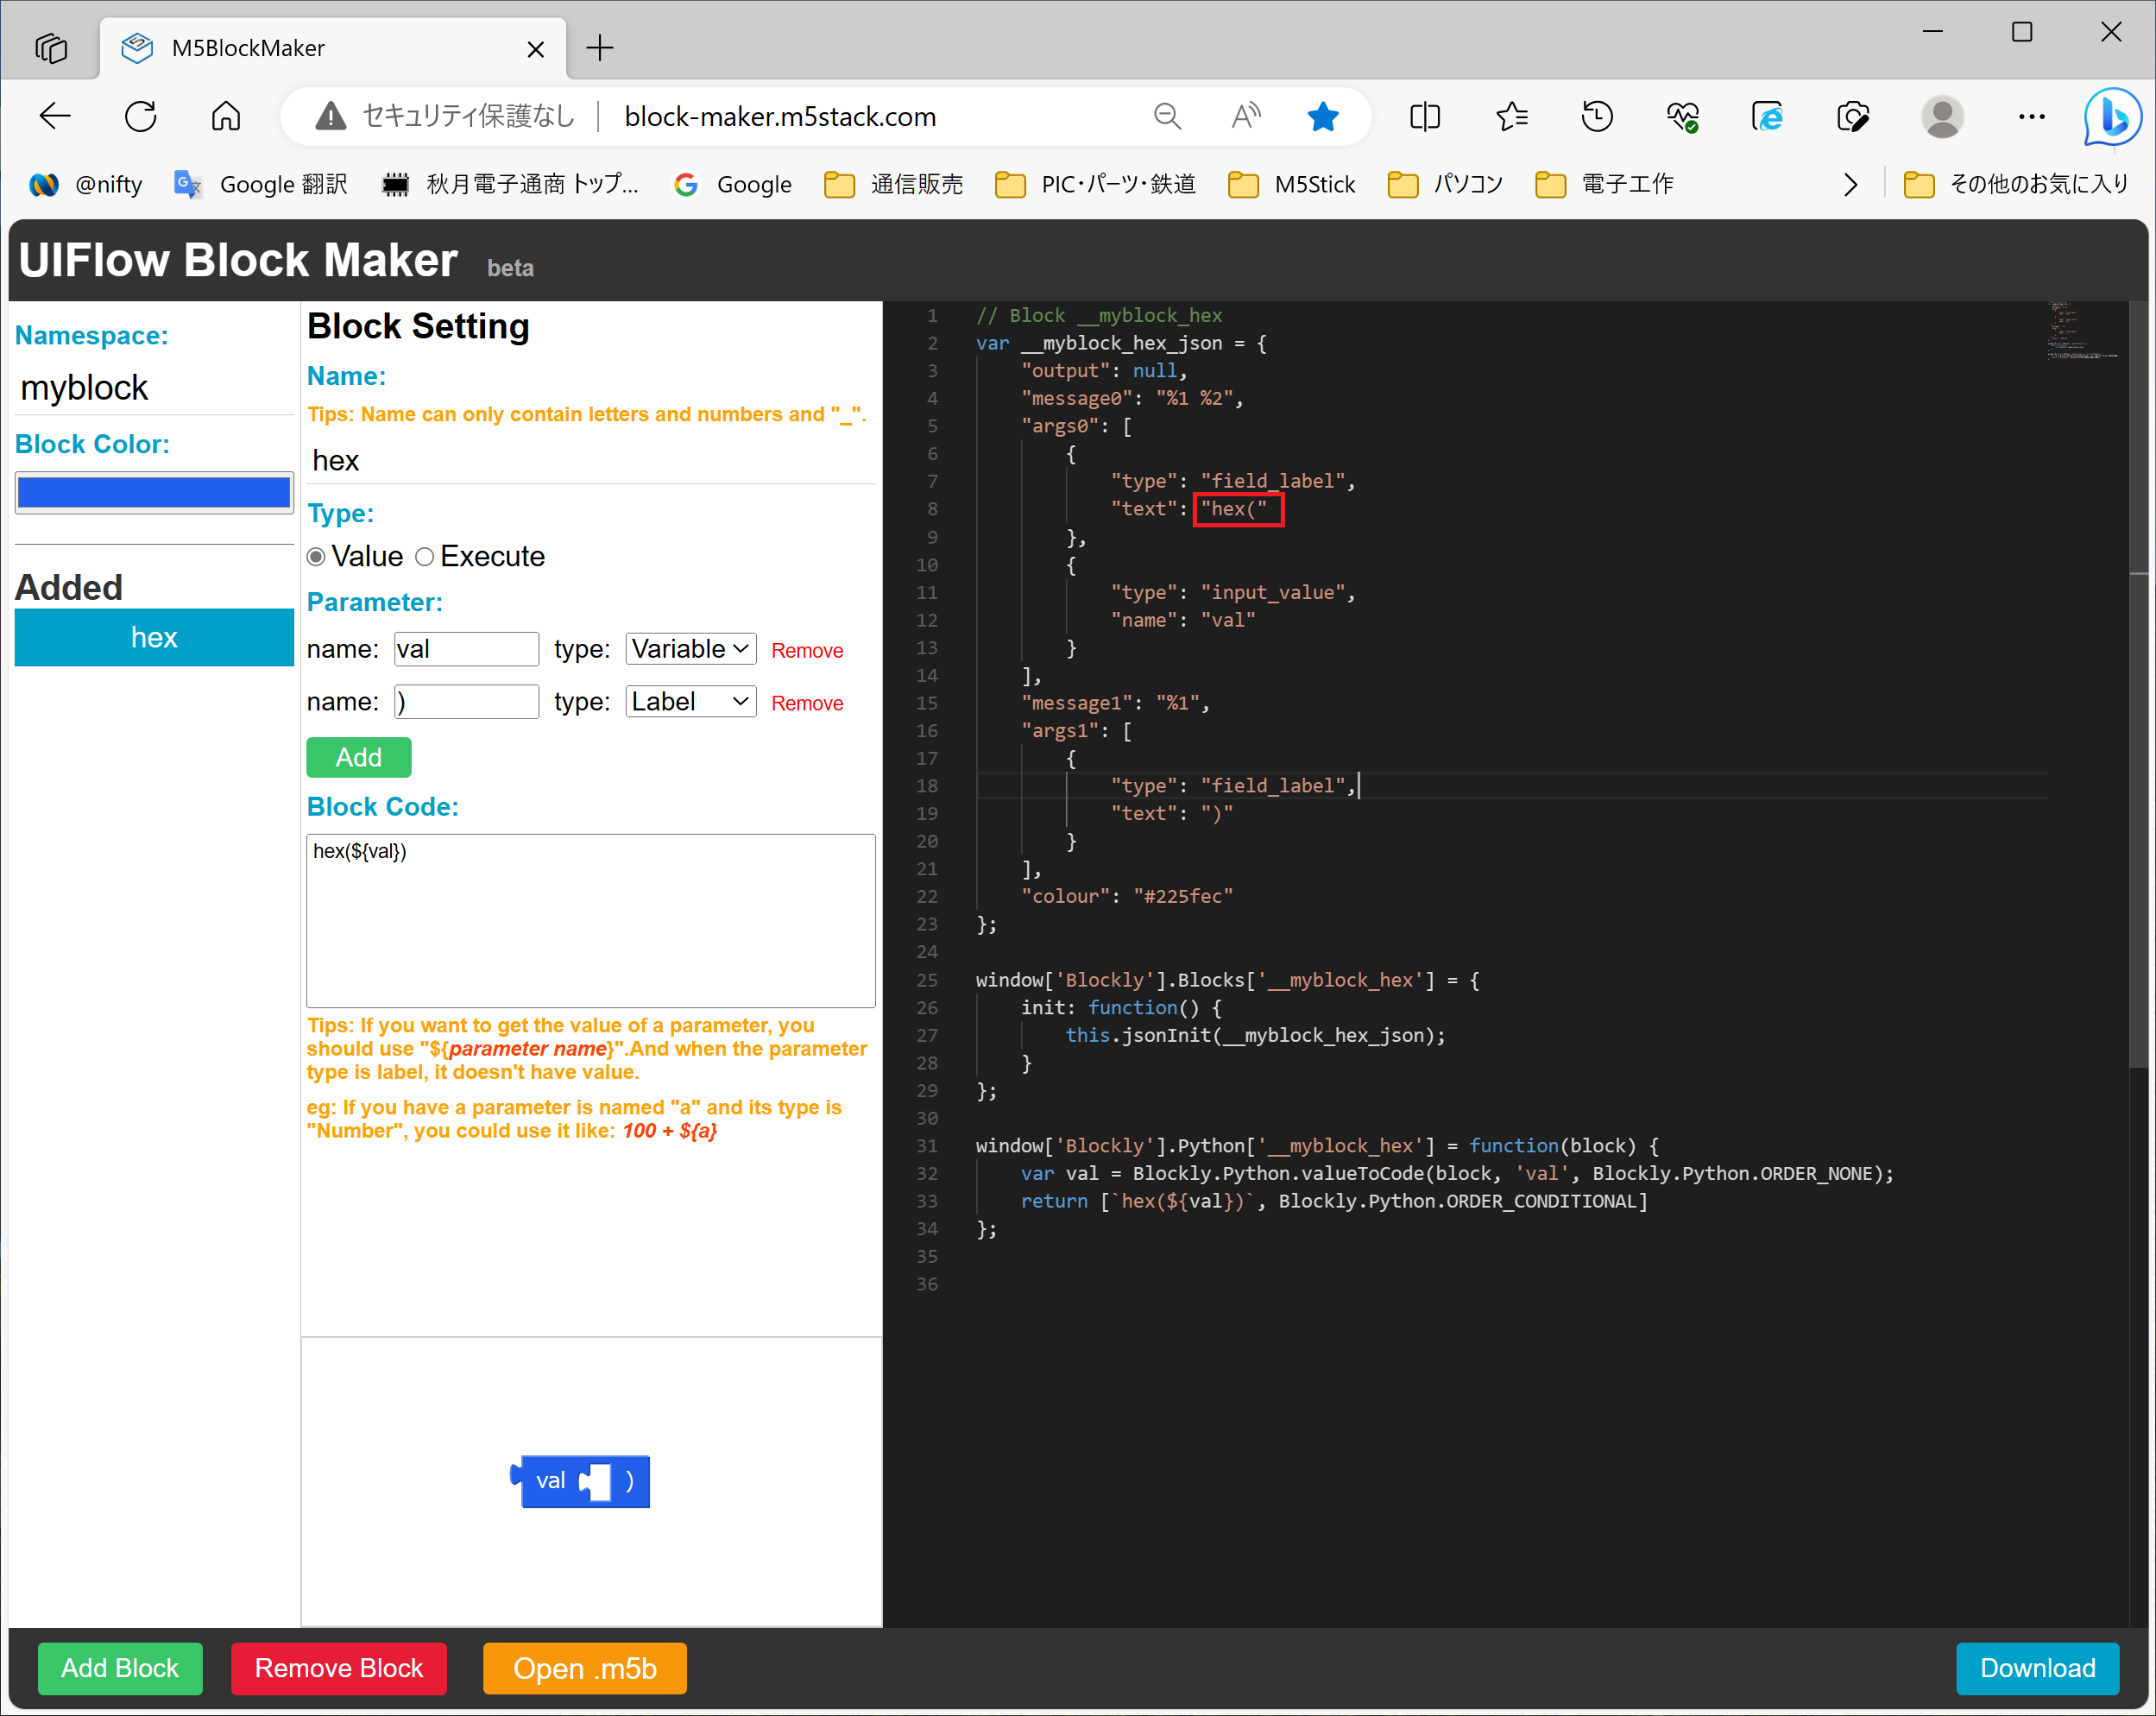The image size is (2156, 1716).
Task: Click the green Add parameter button
Action: pos(359,758)
